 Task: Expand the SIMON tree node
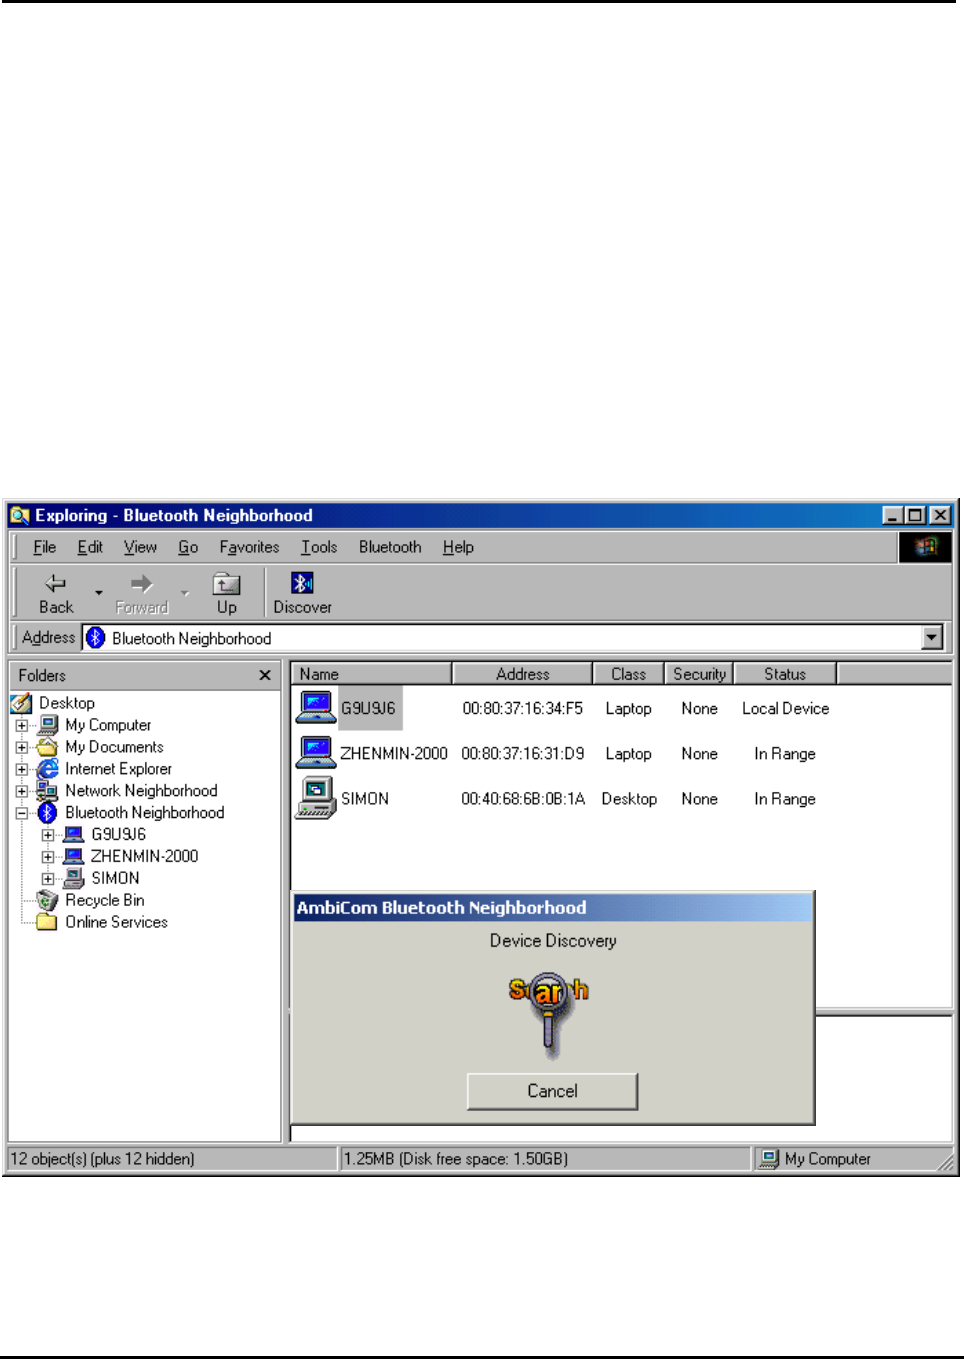tap(48, 879)
